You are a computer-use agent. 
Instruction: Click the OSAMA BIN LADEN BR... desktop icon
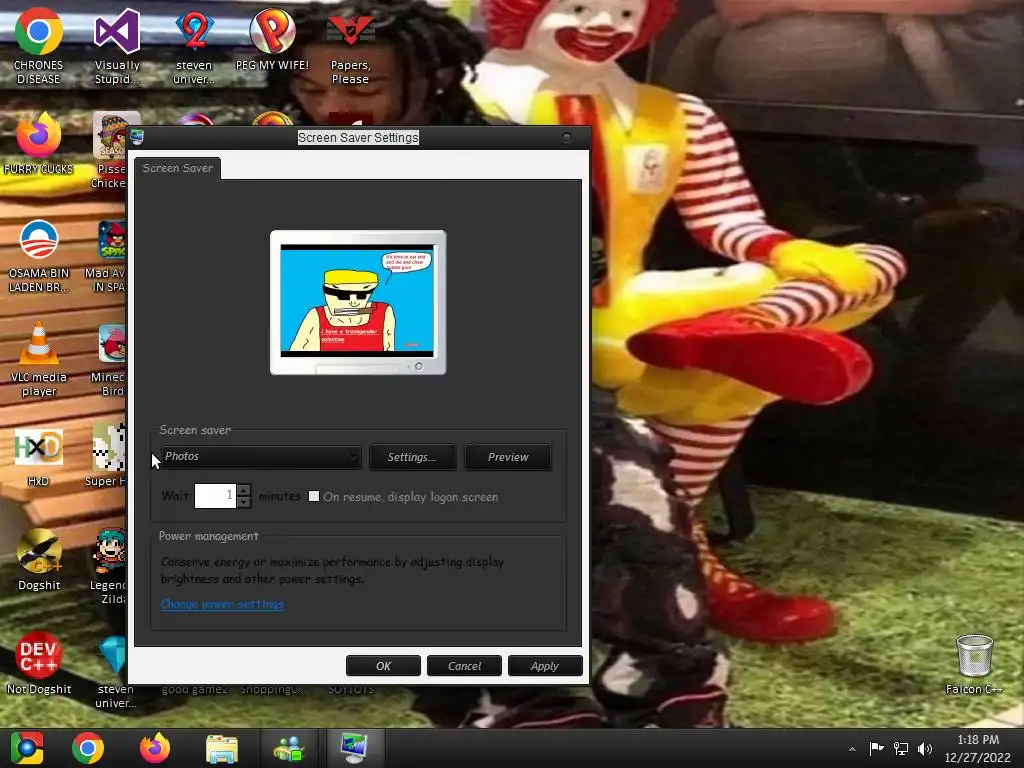click(x=39, y=256)
